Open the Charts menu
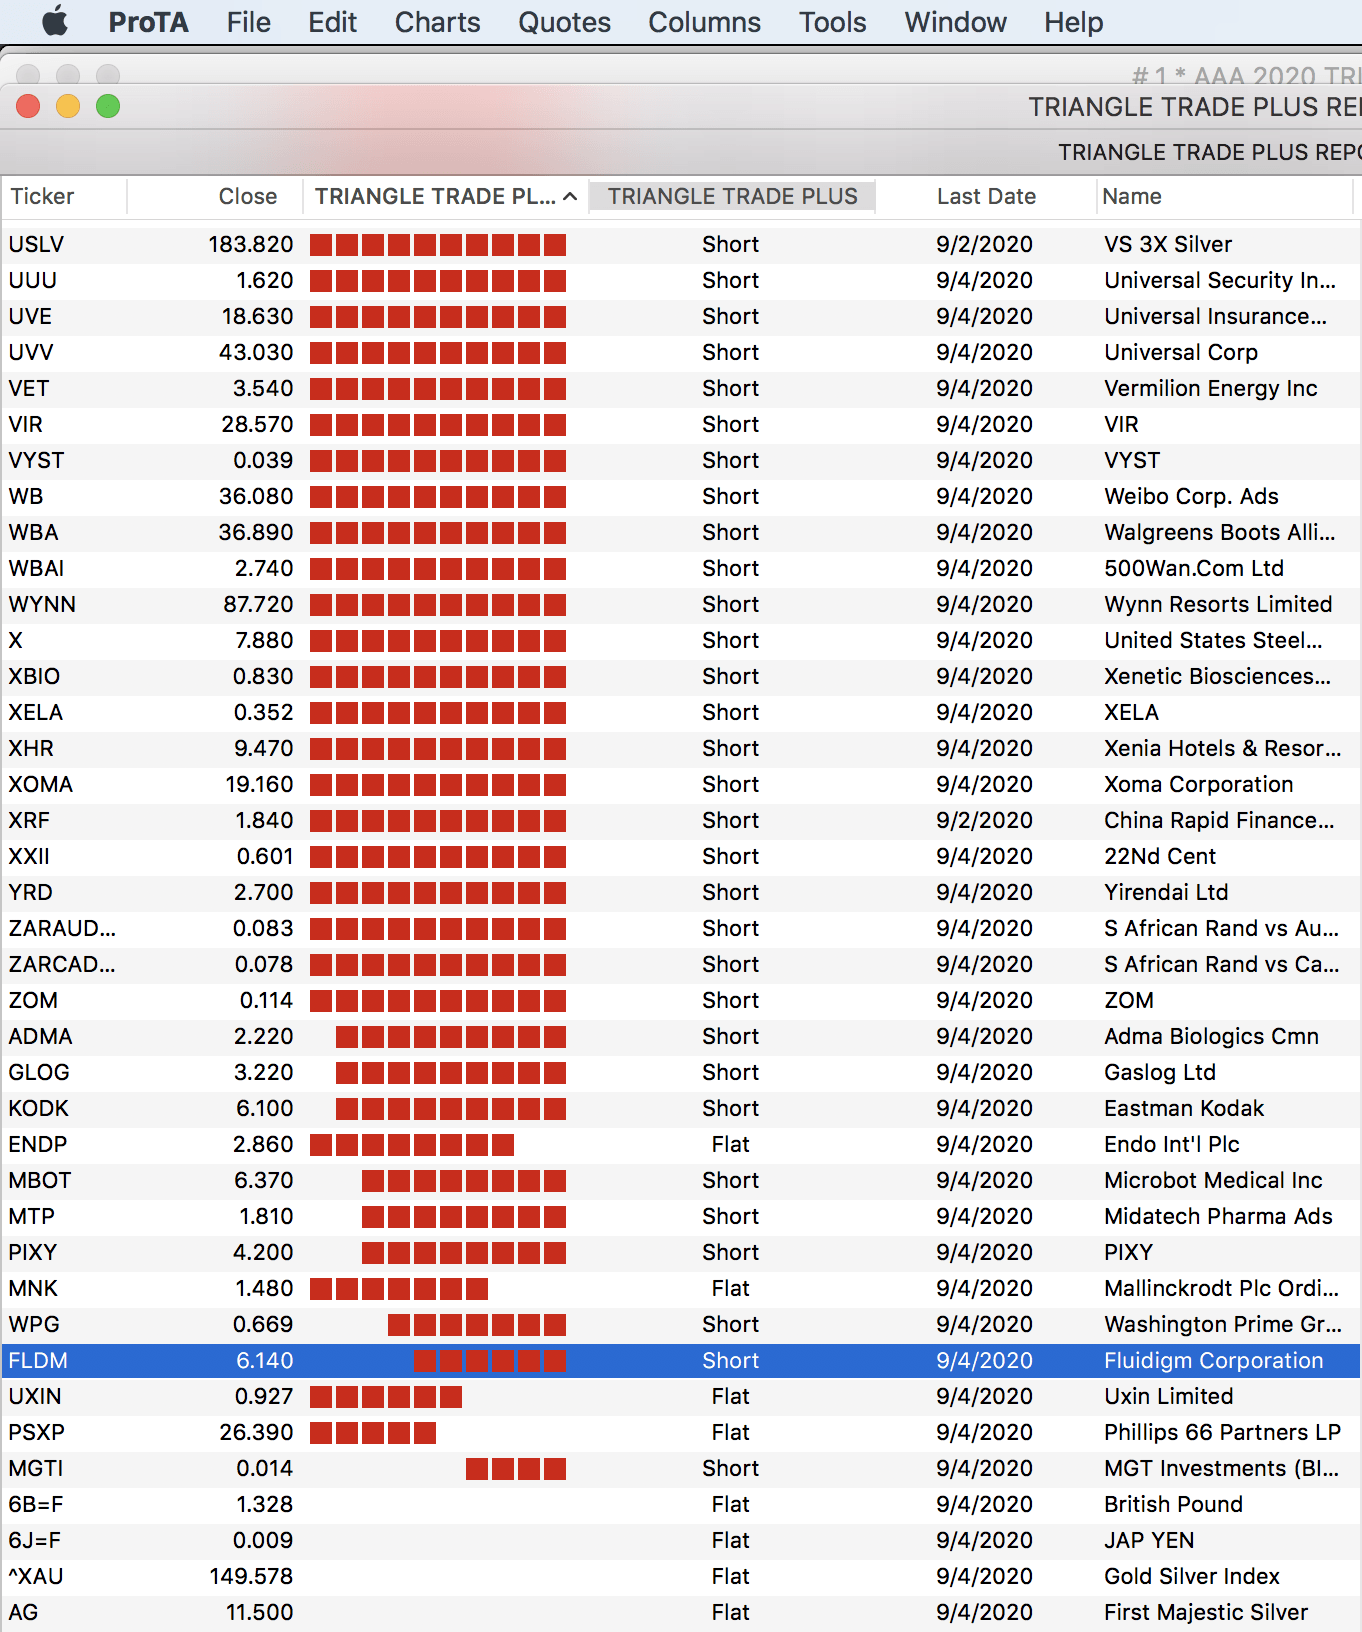The height and width of the screenshot is (1632, 1362). (437, 22)
